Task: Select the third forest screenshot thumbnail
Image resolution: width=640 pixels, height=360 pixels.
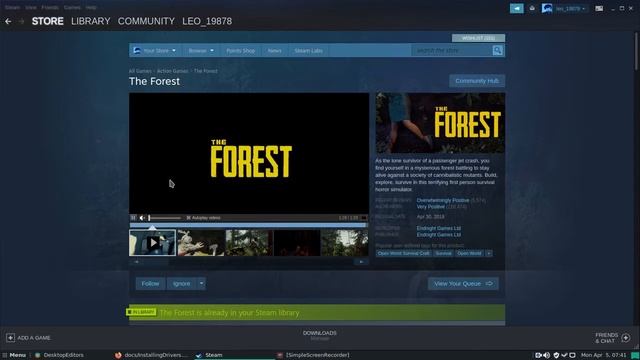Action: [249, 243]
